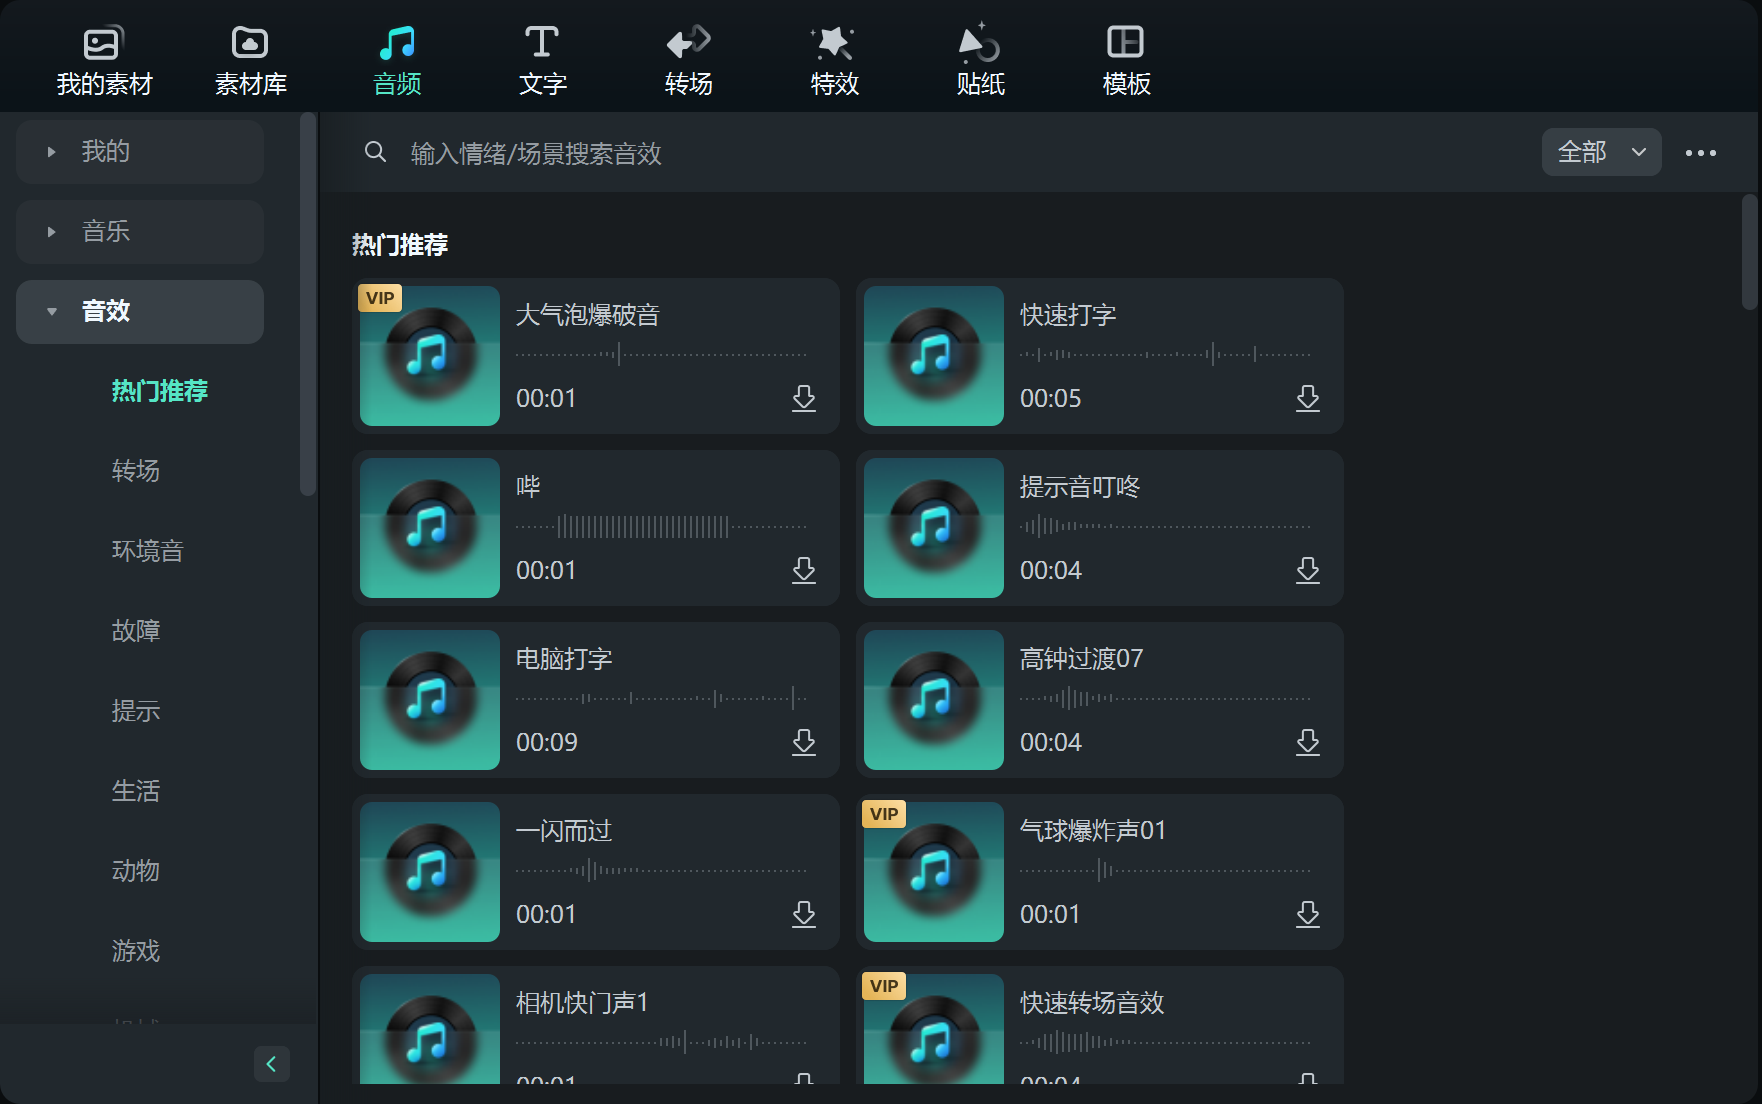Viewport: 1762px width, 1104px height.
Task: Open the 全部 filter dropdown
Action: click(1600, 152)
